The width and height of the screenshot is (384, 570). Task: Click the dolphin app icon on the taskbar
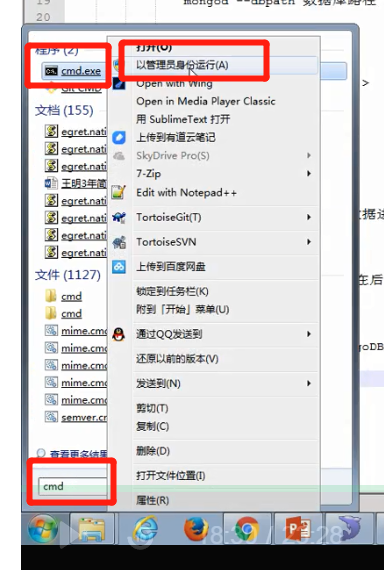click(x=348, y=529)
